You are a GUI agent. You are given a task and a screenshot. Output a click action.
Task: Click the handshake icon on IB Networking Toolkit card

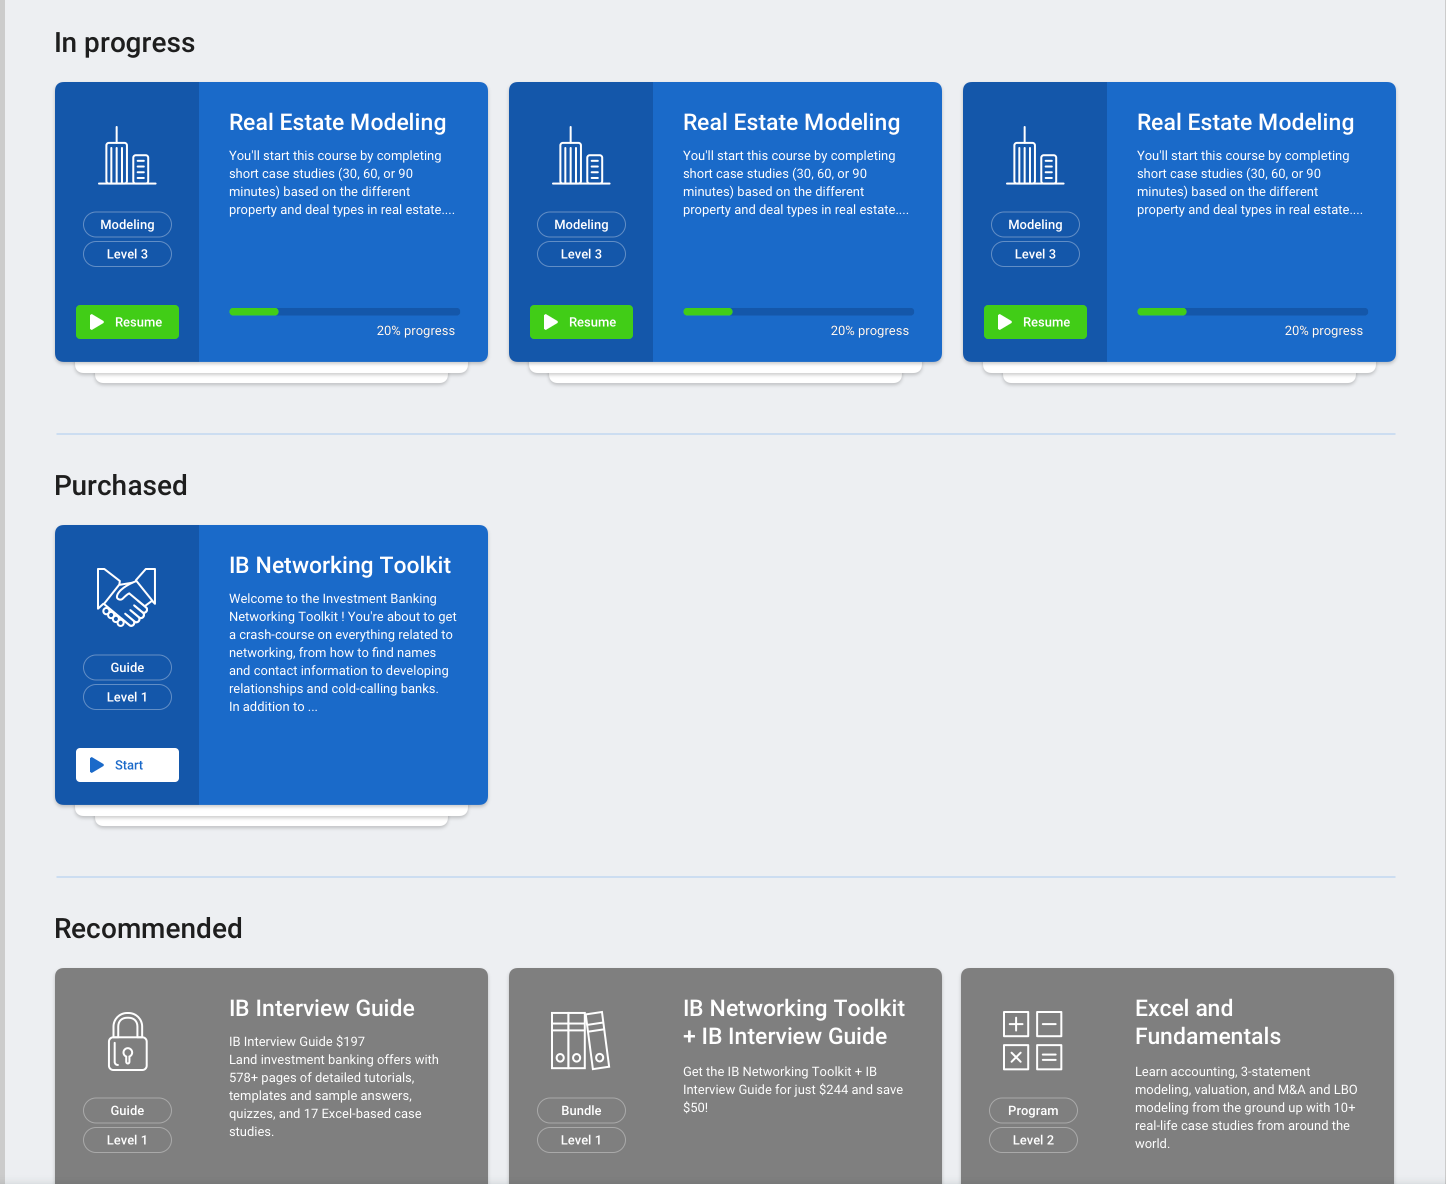click(127, 597)
